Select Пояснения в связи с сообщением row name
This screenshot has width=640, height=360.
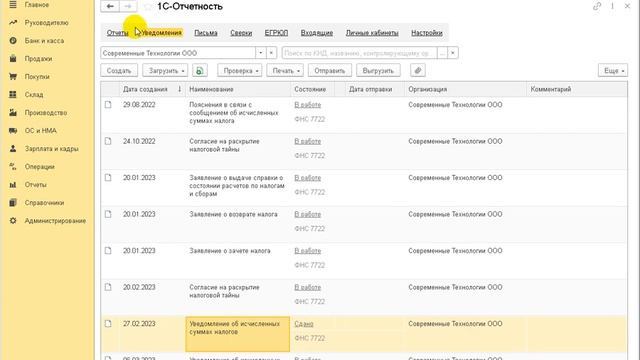[234, 113]
